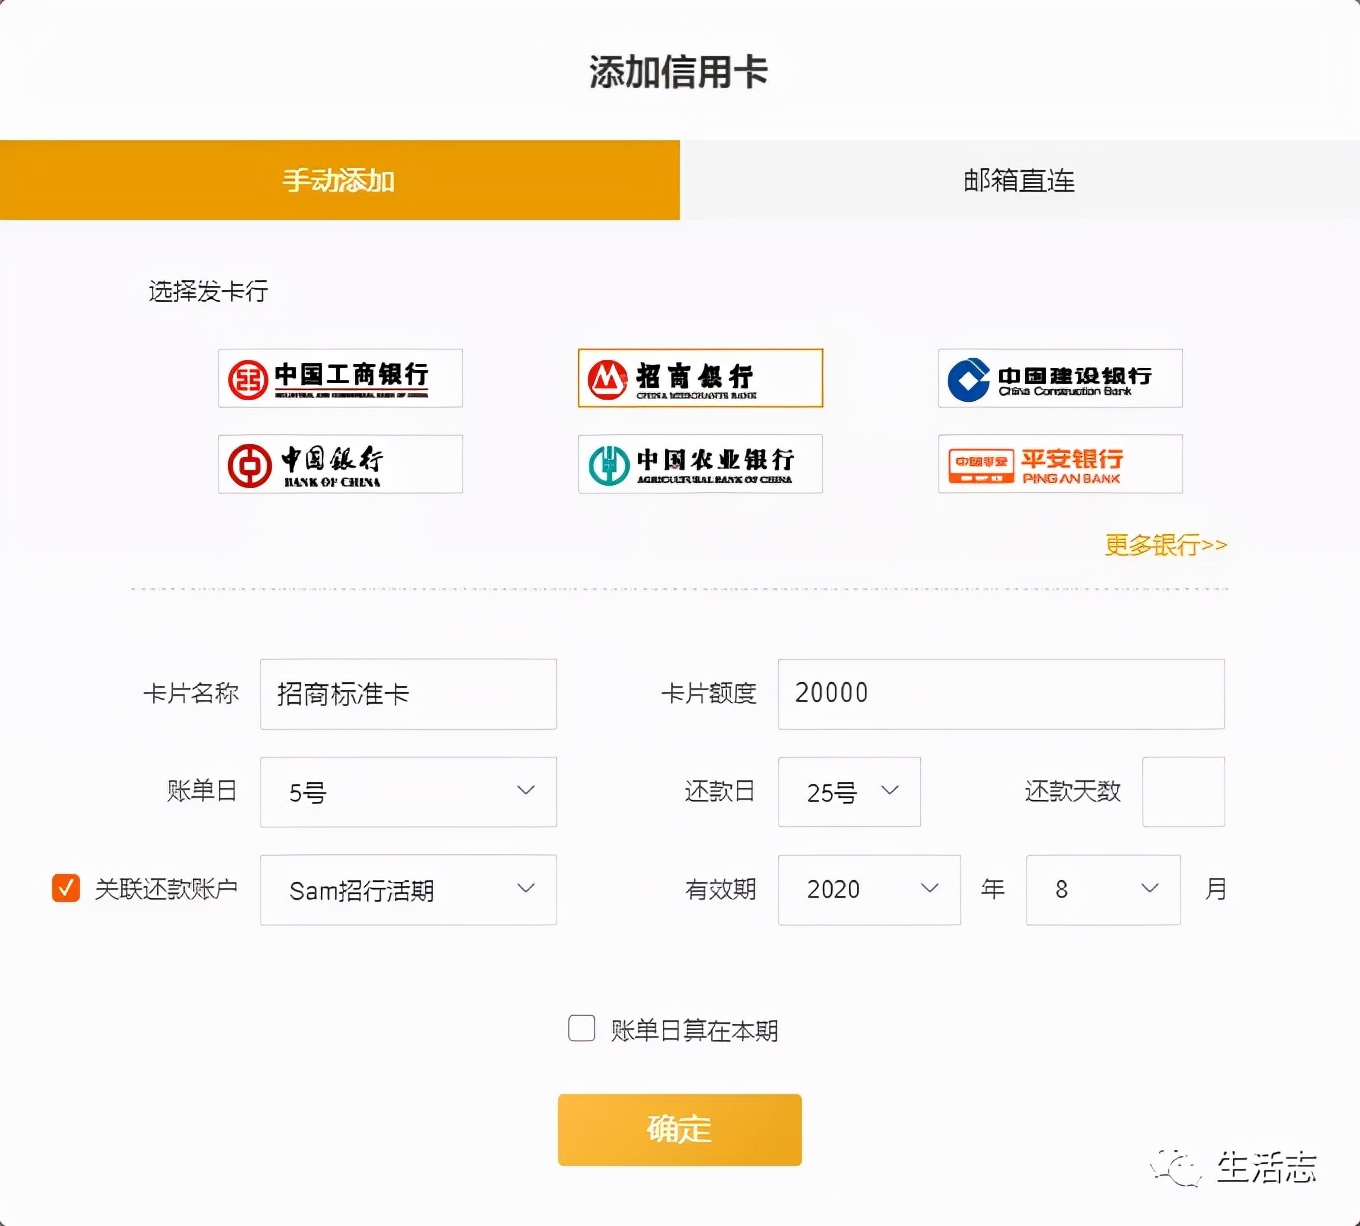Select the 中国工商银行 bank logo
This screenshot has width=1360, height=1226.
click(340, 378)
